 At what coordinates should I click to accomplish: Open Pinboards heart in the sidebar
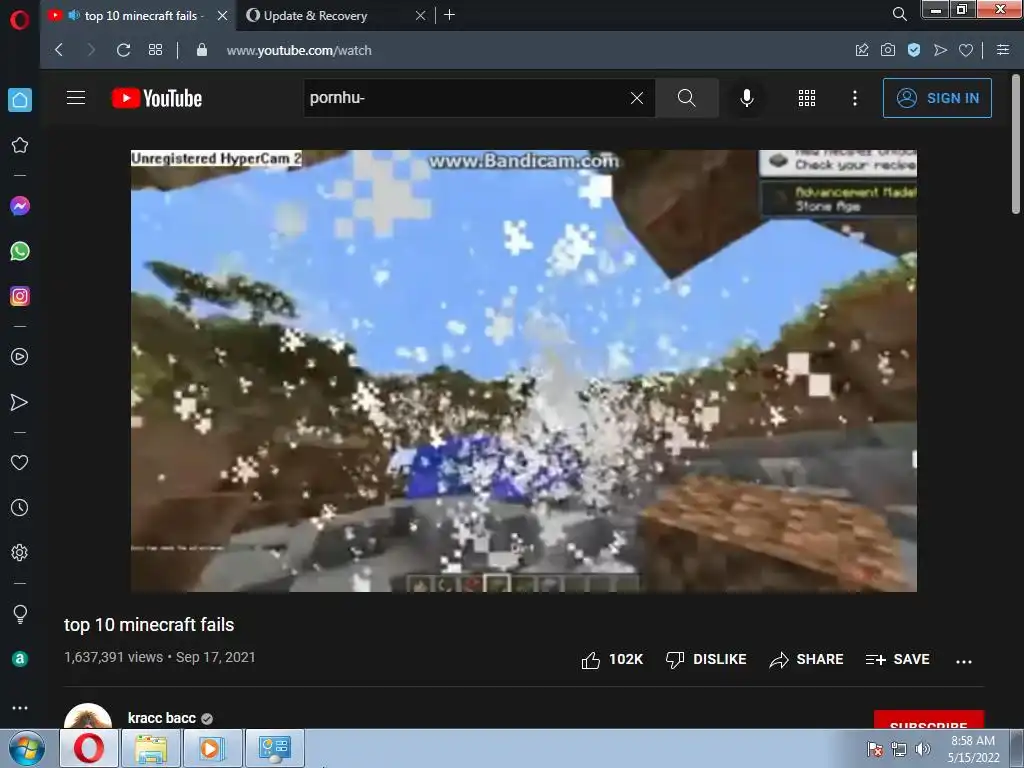(x=20, y=462)
